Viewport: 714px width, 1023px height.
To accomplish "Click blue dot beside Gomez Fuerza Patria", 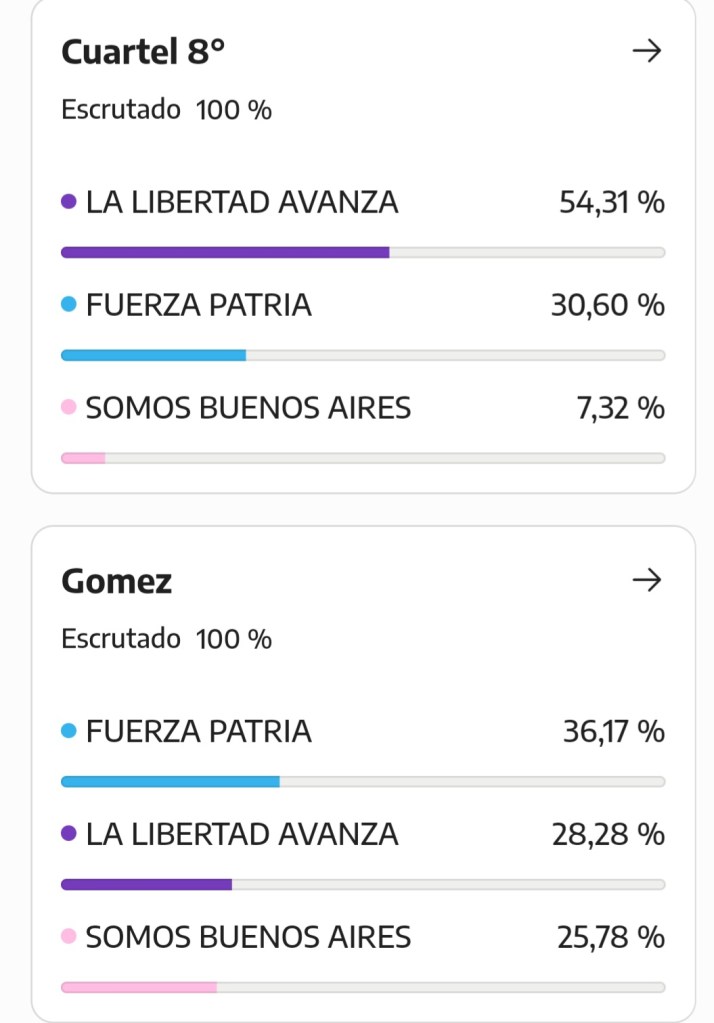I will pyautogui.click(x=69, y=731).
